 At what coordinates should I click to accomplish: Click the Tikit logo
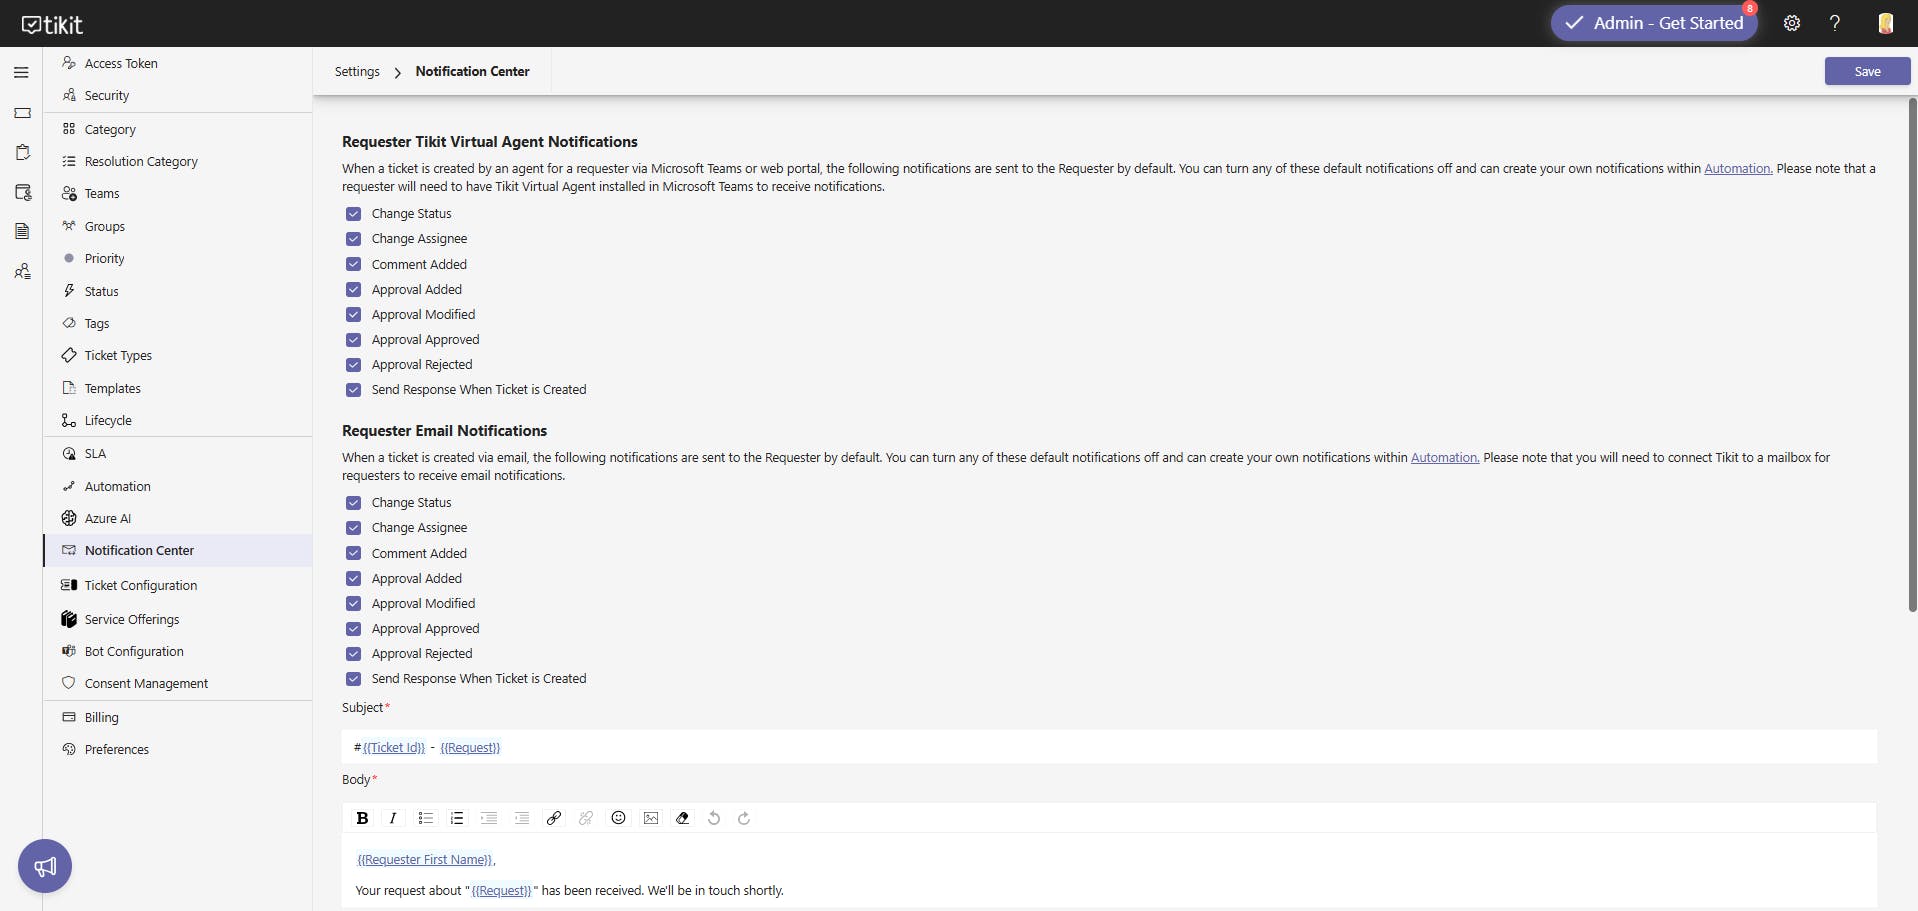(x=52, y=24)
